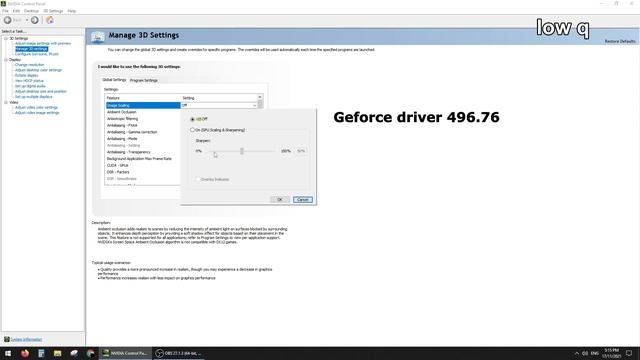Click the Home icon in the toolbar
Image resolution: width=640 pixels, height=360 pixels.
tap(50, 20)
